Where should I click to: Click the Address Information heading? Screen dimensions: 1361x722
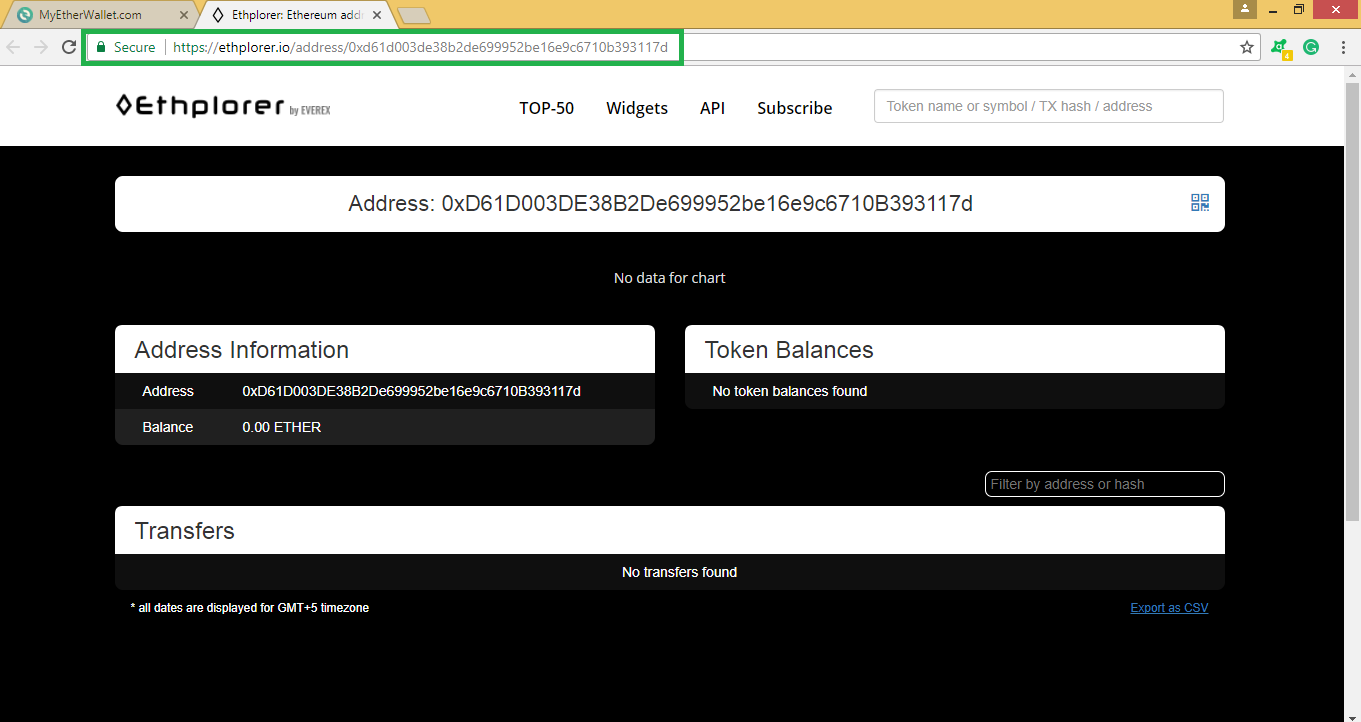point(241,350)
